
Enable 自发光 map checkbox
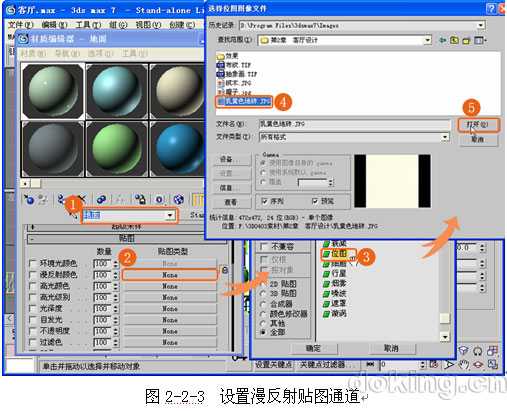(33, 320)
